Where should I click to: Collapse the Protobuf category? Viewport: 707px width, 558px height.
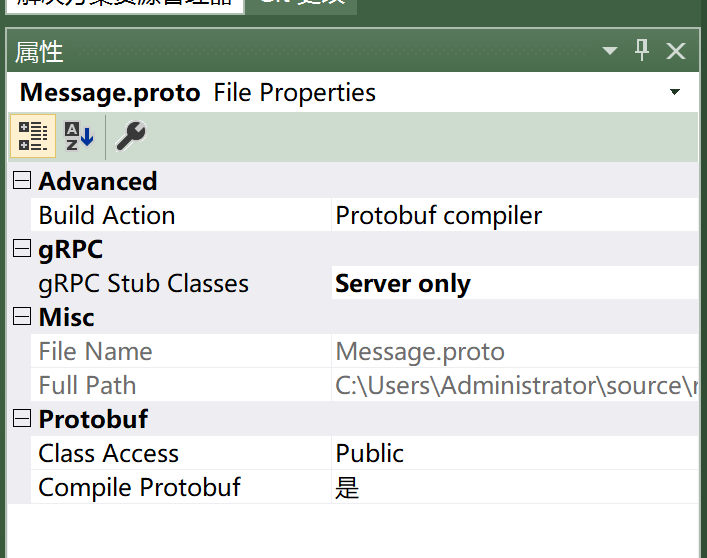point(20,419)
